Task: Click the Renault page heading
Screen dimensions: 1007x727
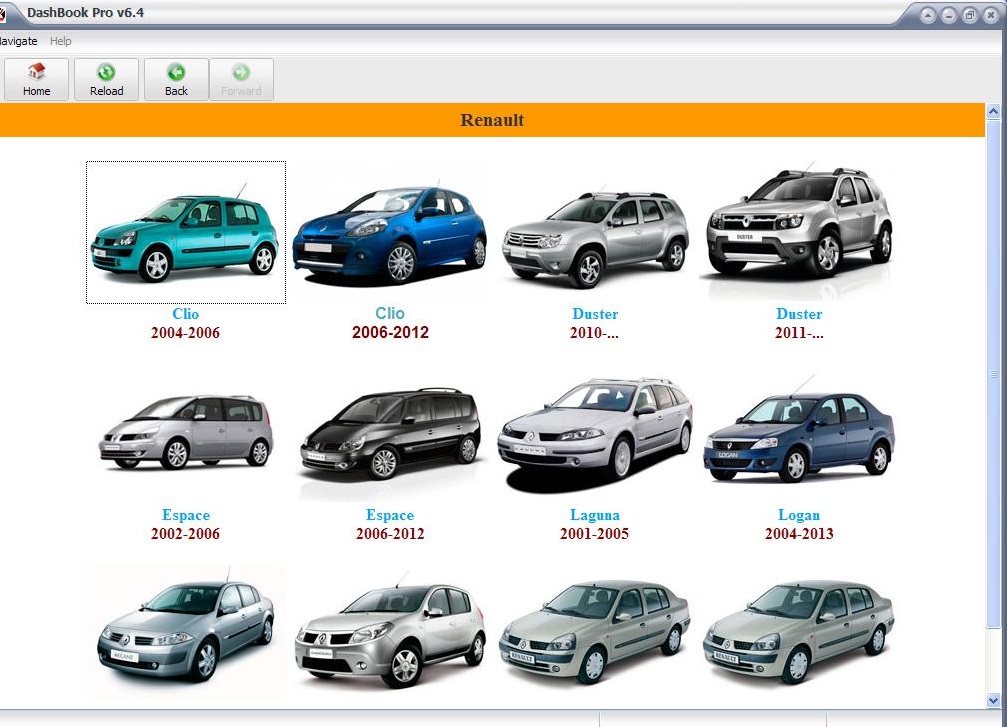Action: click(492, 120)
